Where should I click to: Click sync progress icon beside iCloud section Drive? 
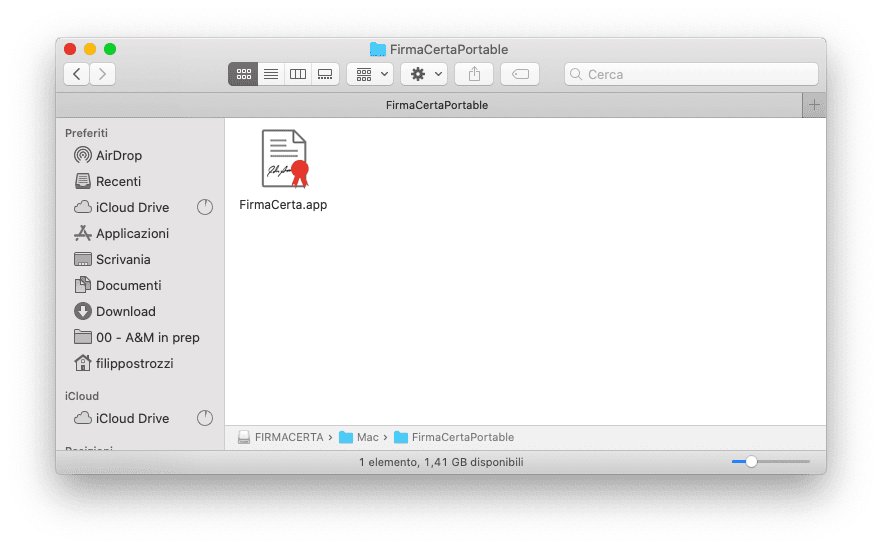click(205, 418)
